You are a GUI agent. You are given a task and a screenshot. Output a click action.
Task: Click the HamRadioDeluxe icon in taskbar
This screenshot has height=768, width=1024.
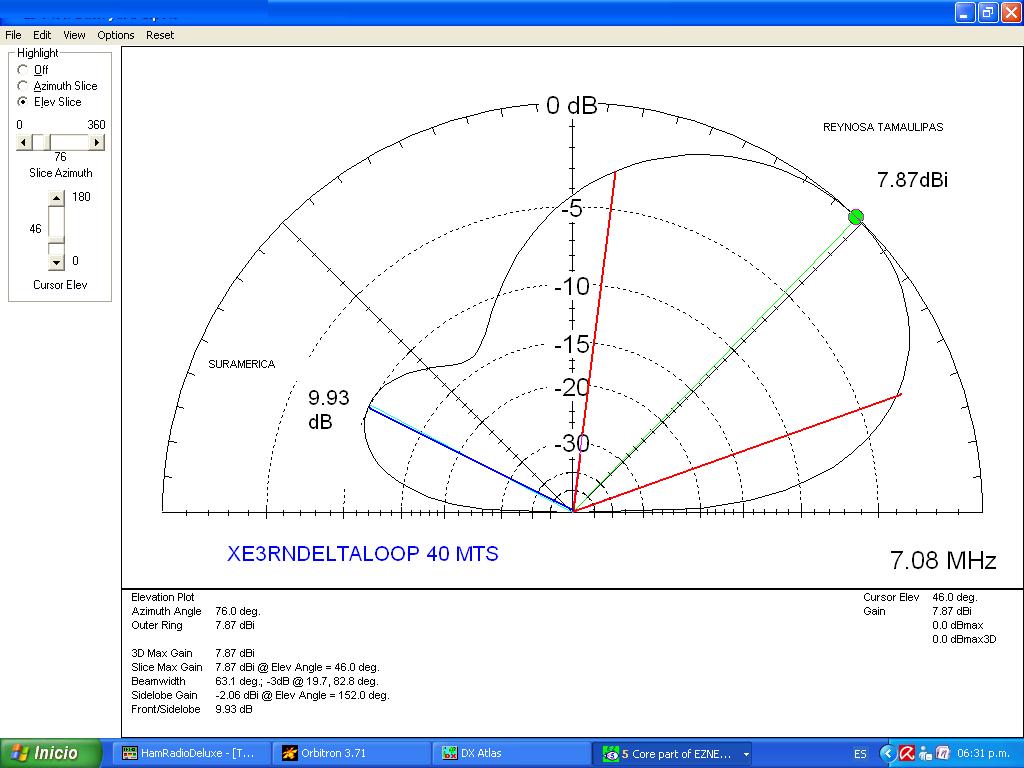130,753
